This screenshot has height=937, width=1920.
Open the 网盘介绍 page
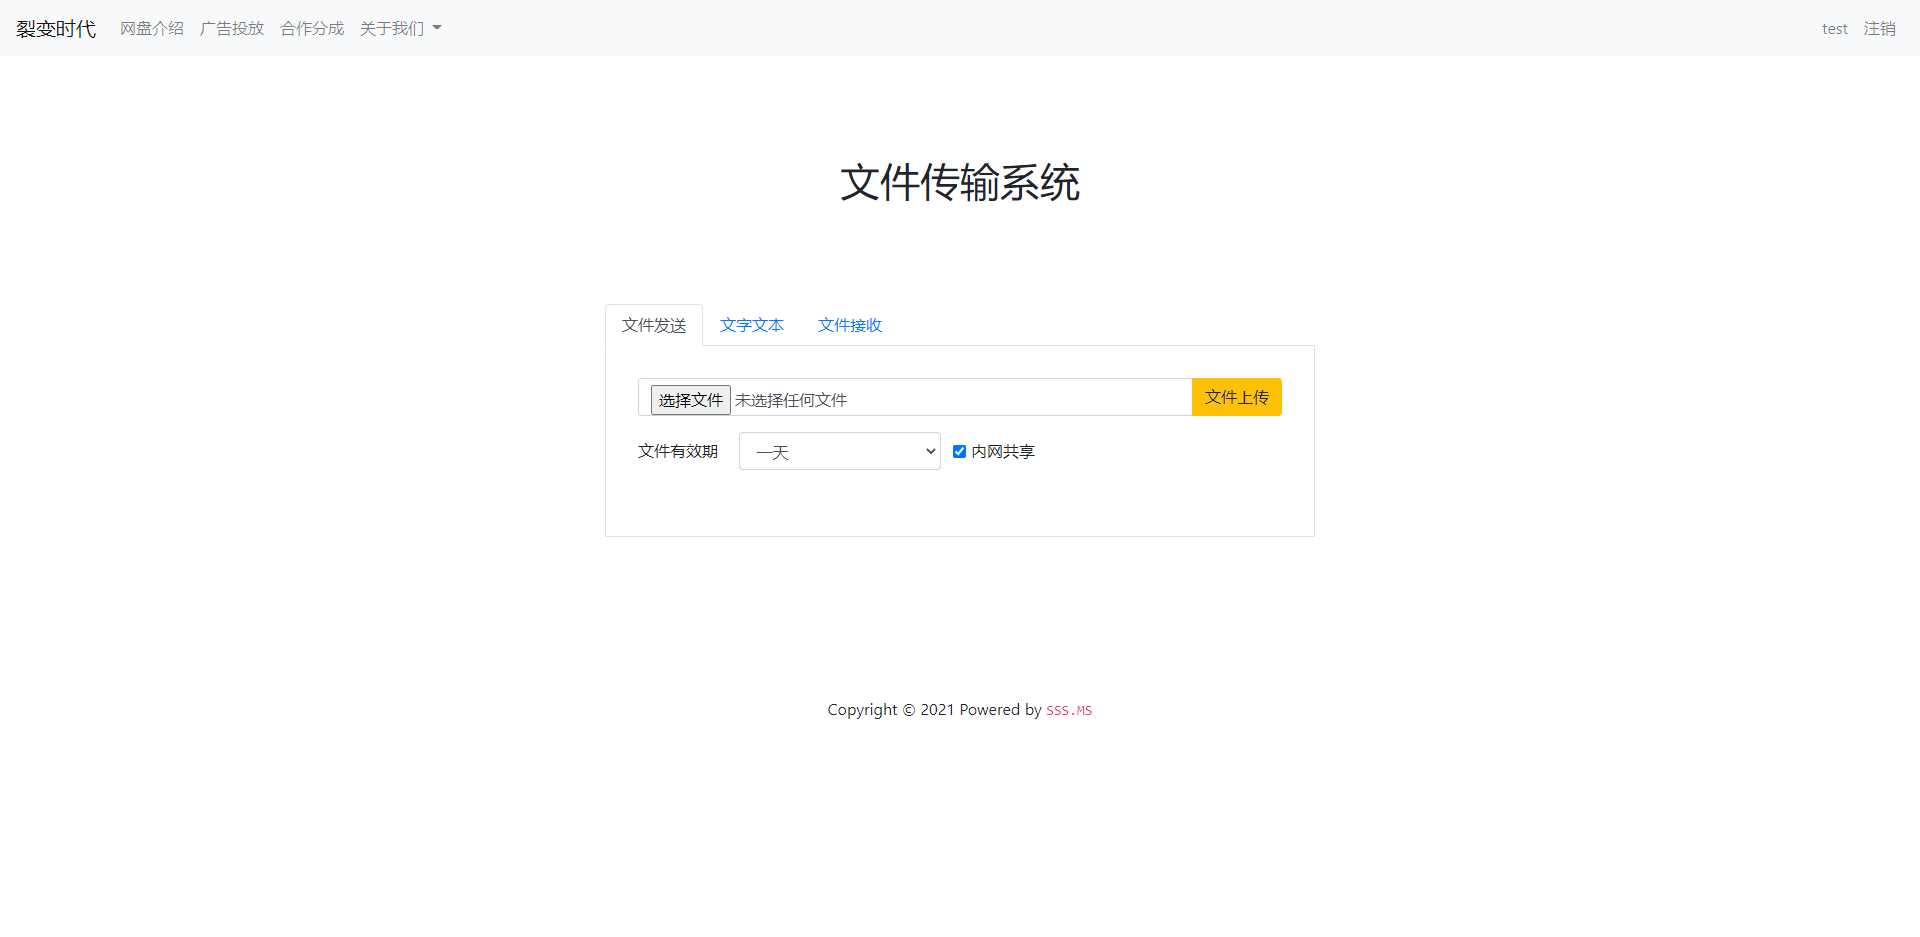151,28
